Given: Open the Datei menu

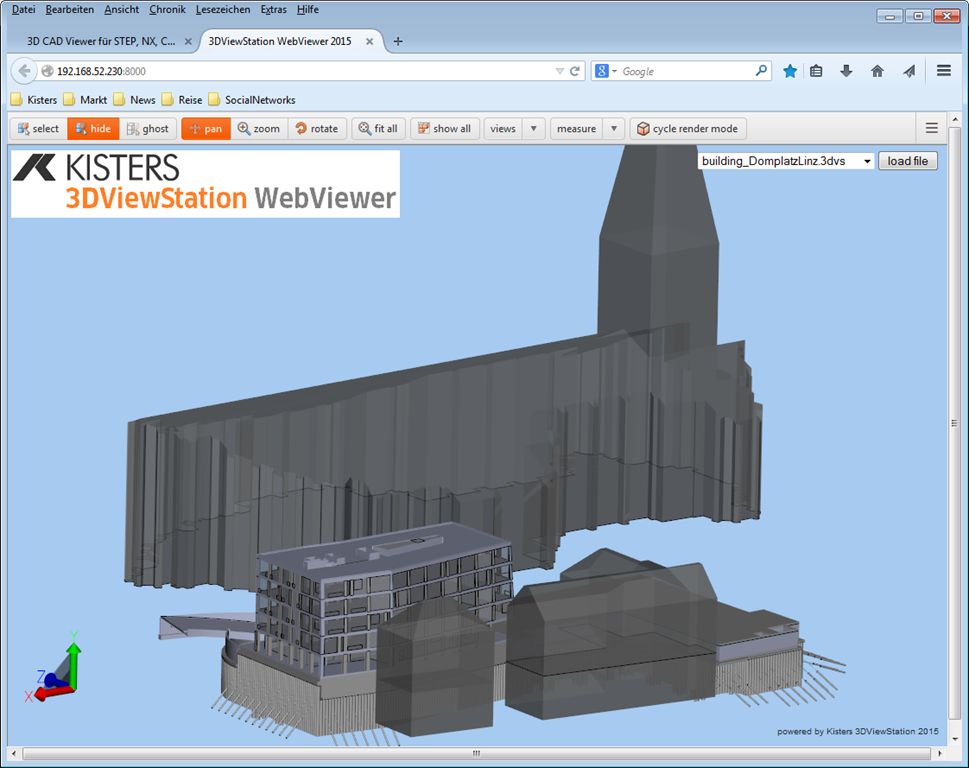Looking at the screenshot, I should pos(23,9).
